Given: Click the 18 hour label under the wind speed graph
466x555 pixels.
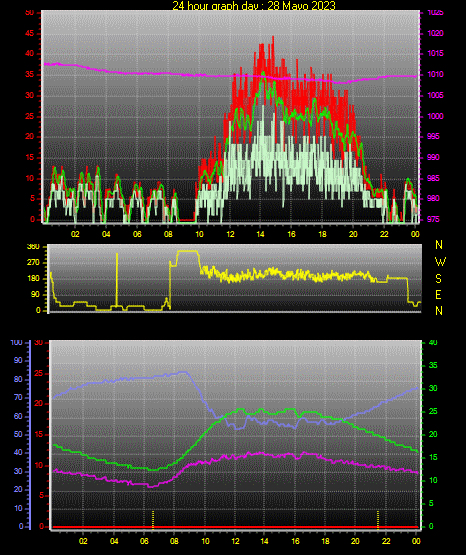Looking at the screenshot, I should pyautogui.click(x=322, y=234).
